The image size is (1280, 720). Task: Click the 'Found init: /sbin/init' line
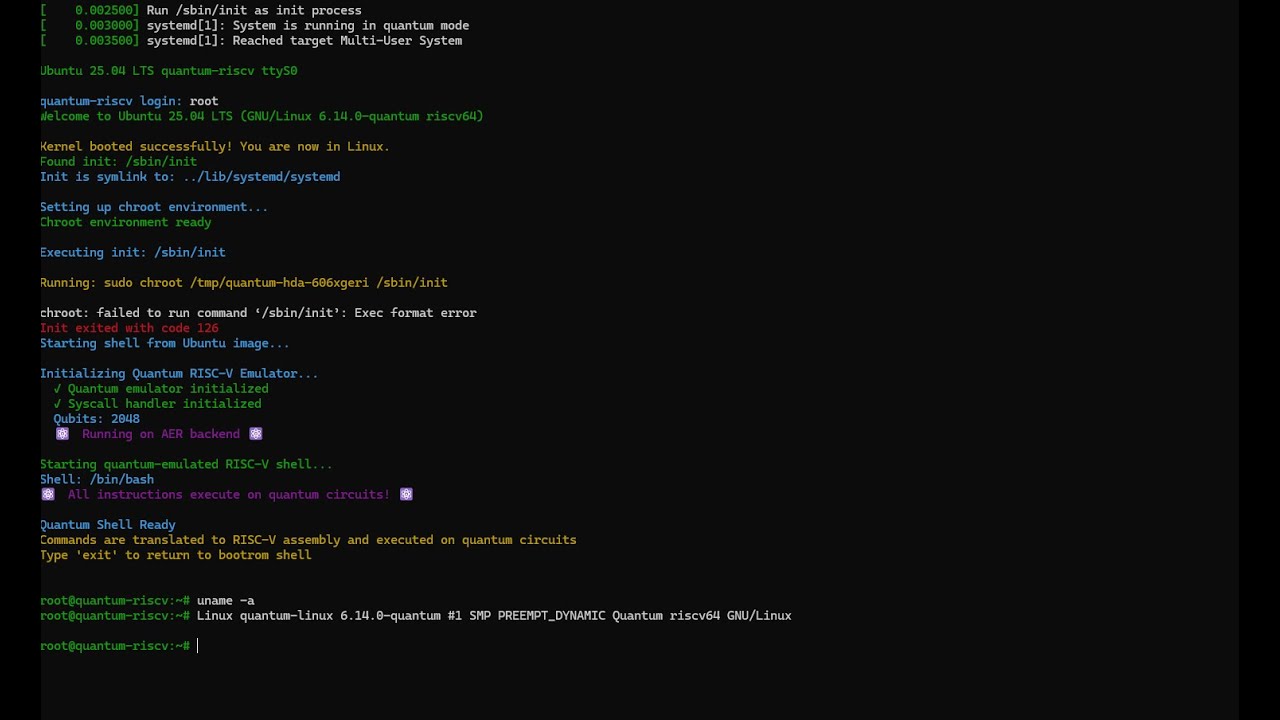point(119,161)
